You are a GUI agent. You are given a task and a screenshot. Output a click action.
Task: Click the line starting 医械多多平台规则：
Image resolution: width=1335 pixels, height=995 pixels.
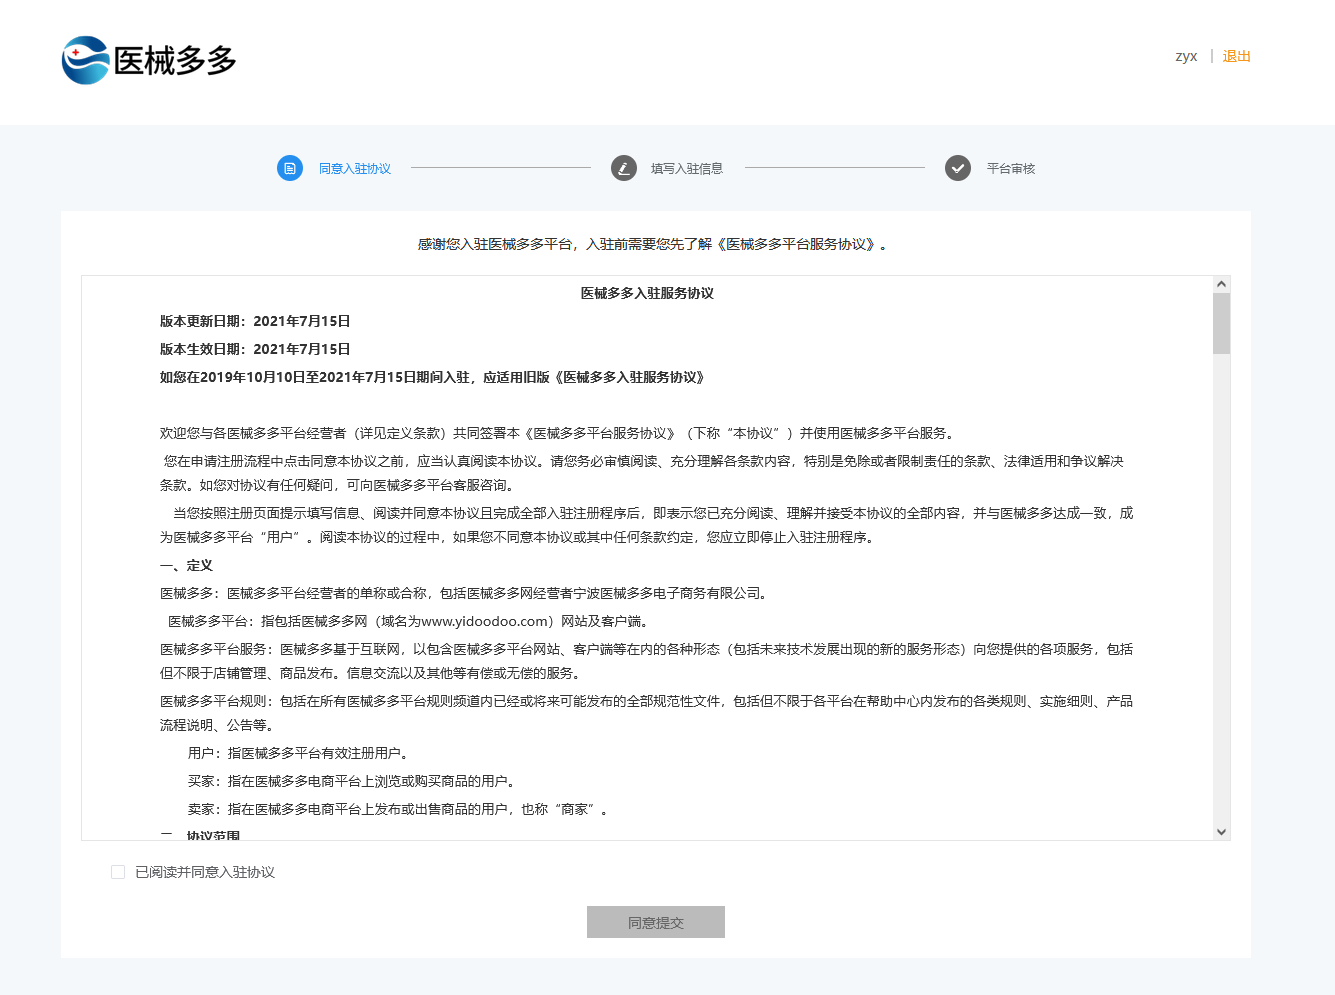[x=646, y=713]
